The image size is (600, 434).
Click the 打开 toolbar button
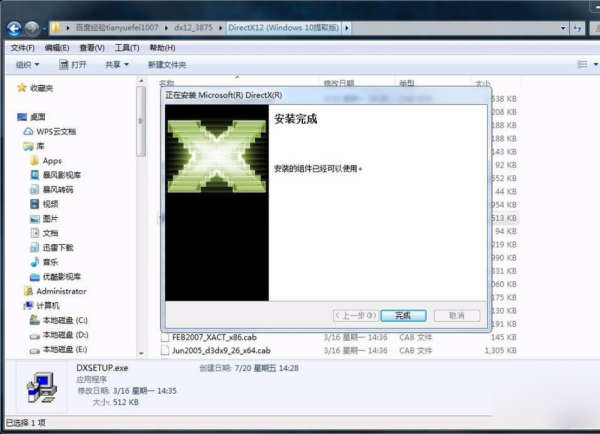(x=73, y=65)
